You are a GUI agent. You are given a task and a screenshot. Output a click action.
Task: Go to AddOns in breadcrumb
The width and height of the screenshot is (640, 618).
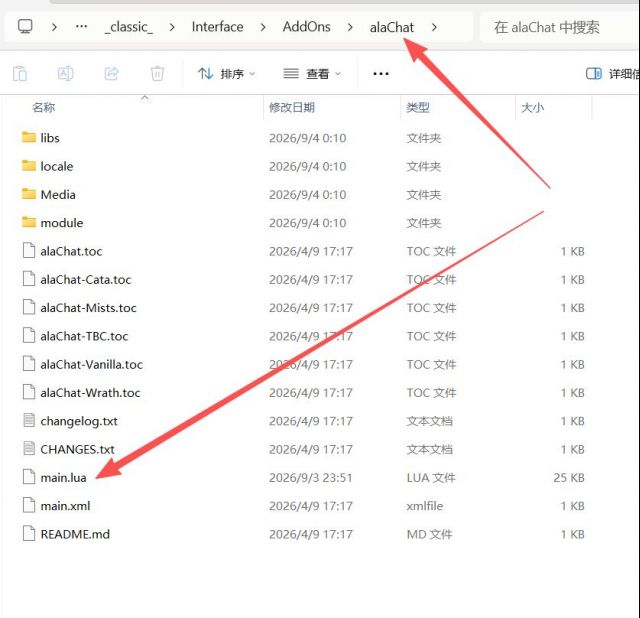pyautogui.click(x=307, y=27)
